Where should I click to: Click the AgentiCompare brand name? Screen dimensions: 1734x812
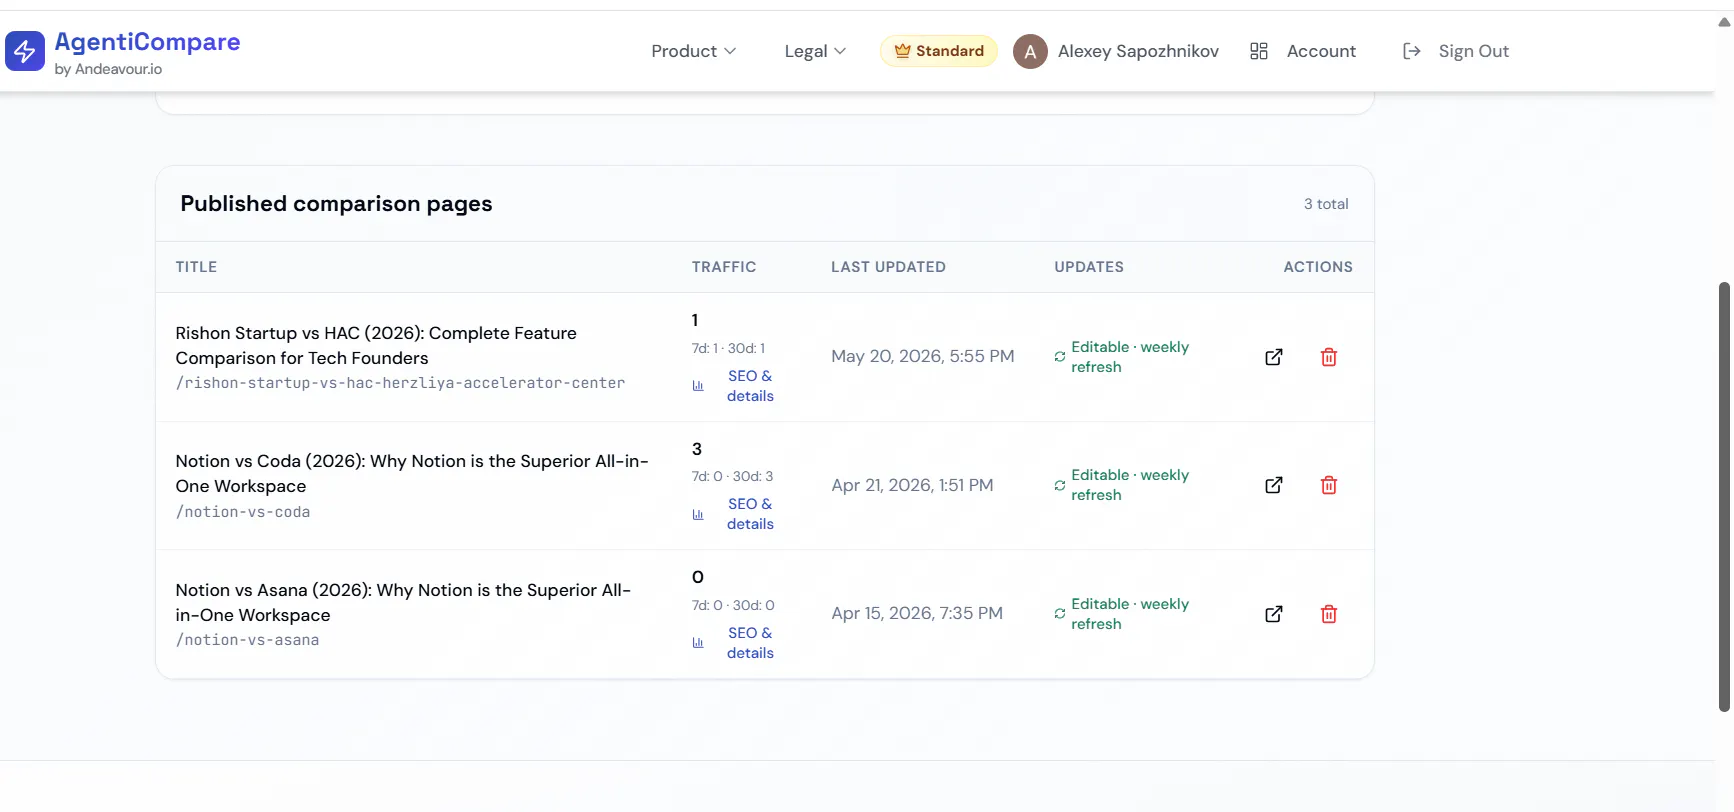click(147, 42)
